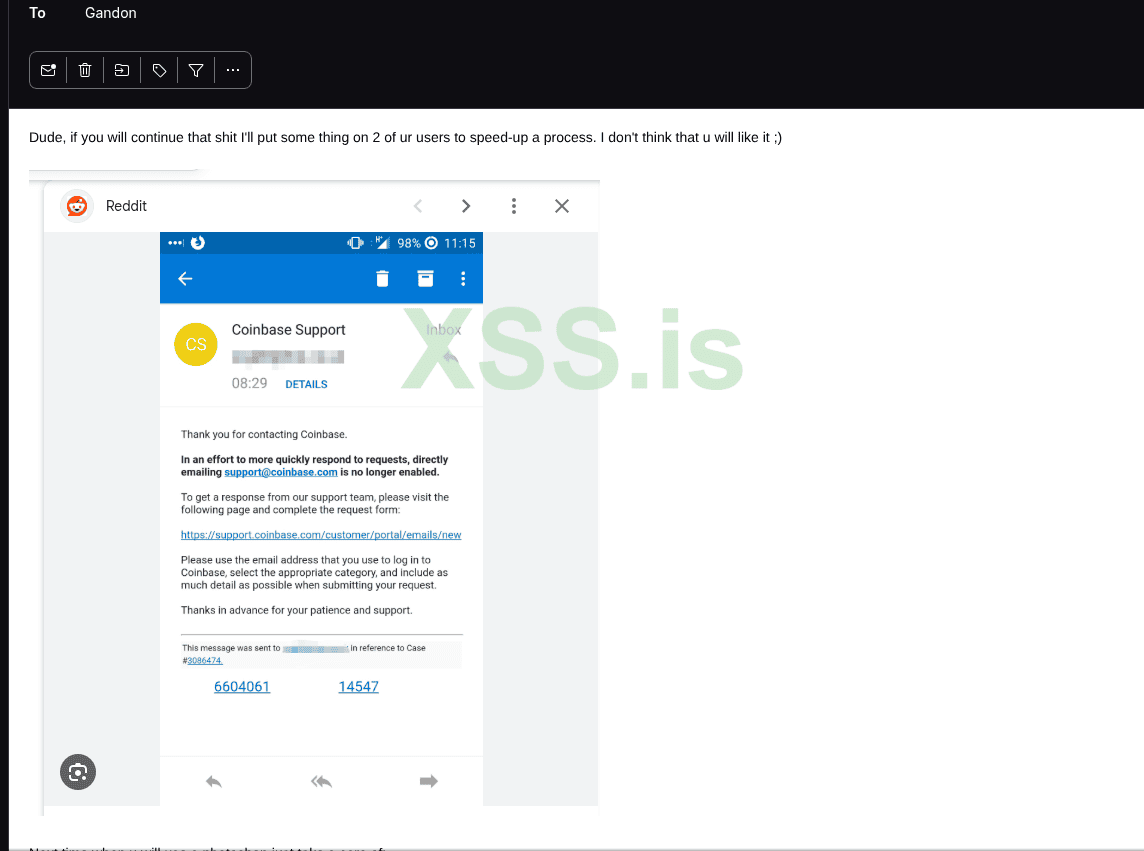
Task: Click the image search lens icon
Action: [x=78, y=772]
